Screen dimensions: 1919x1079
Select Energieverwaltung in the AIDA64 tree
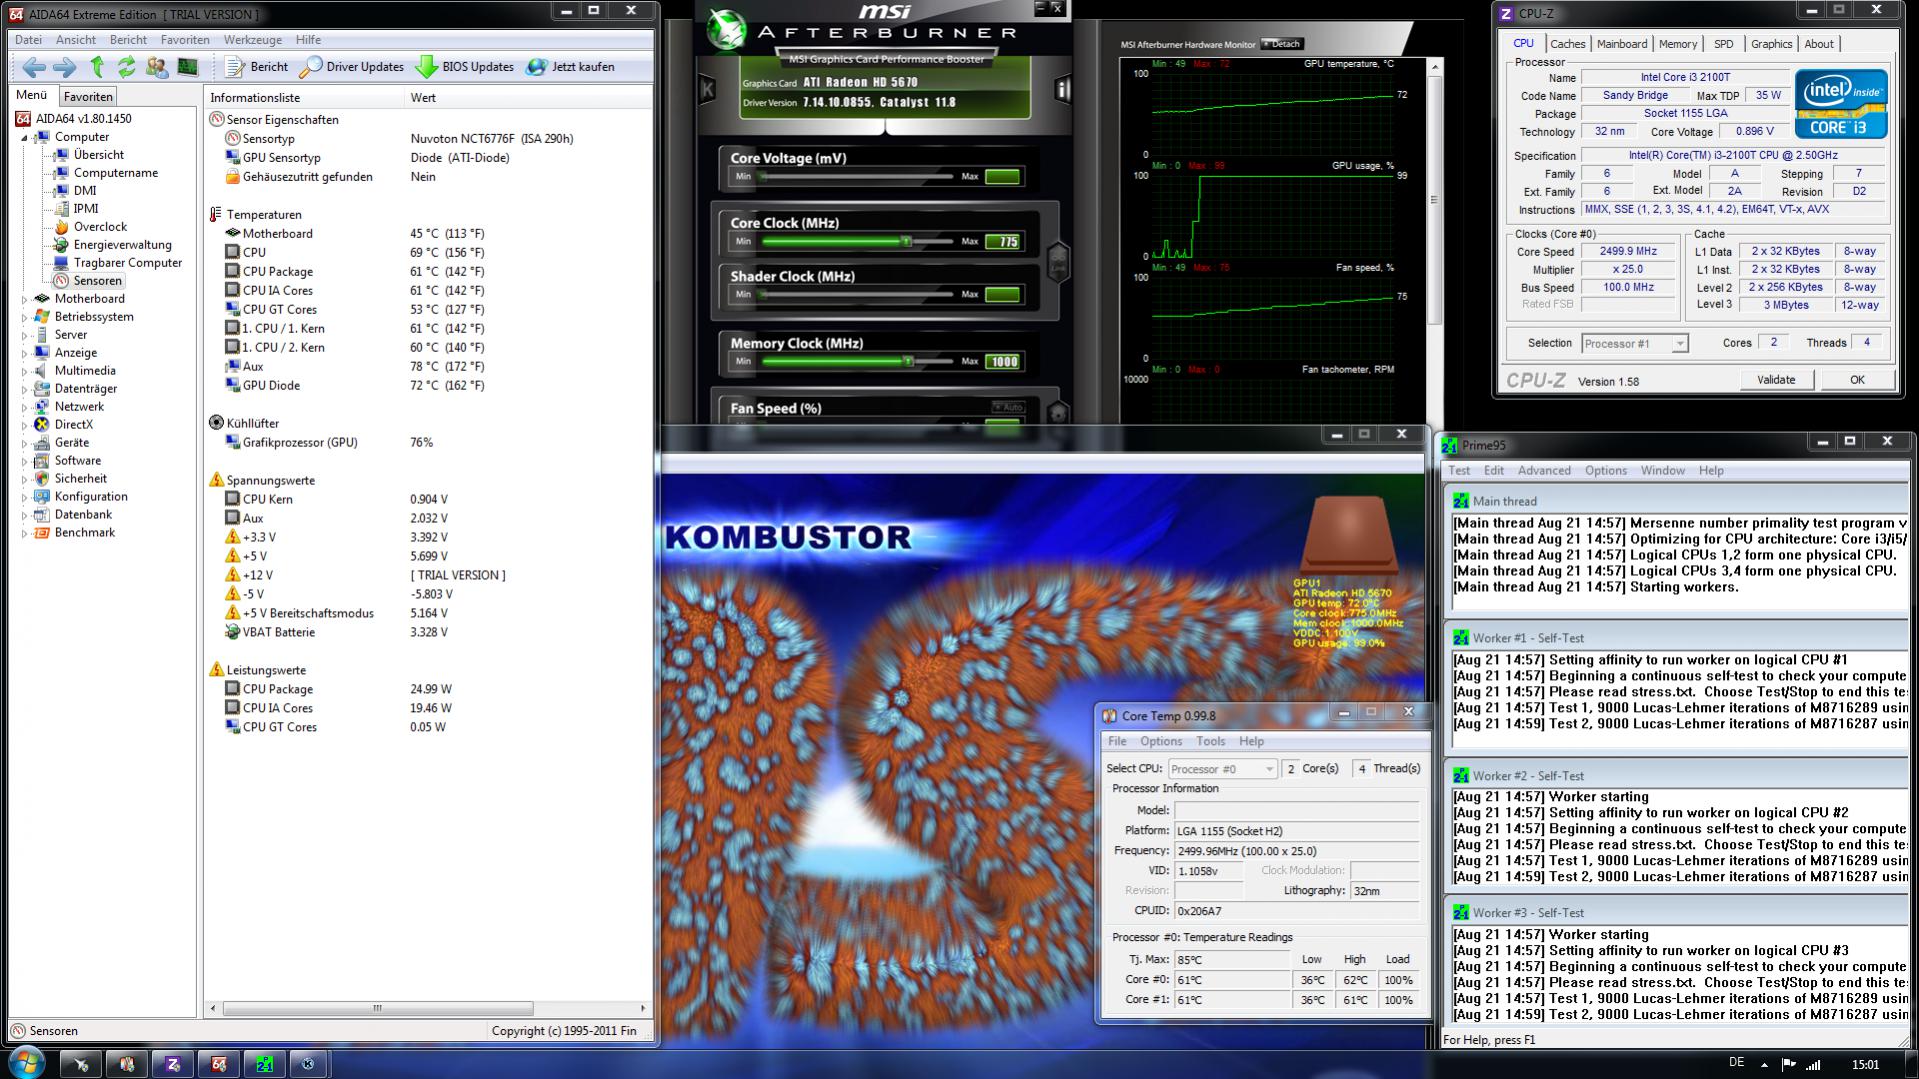coord(122,245)
